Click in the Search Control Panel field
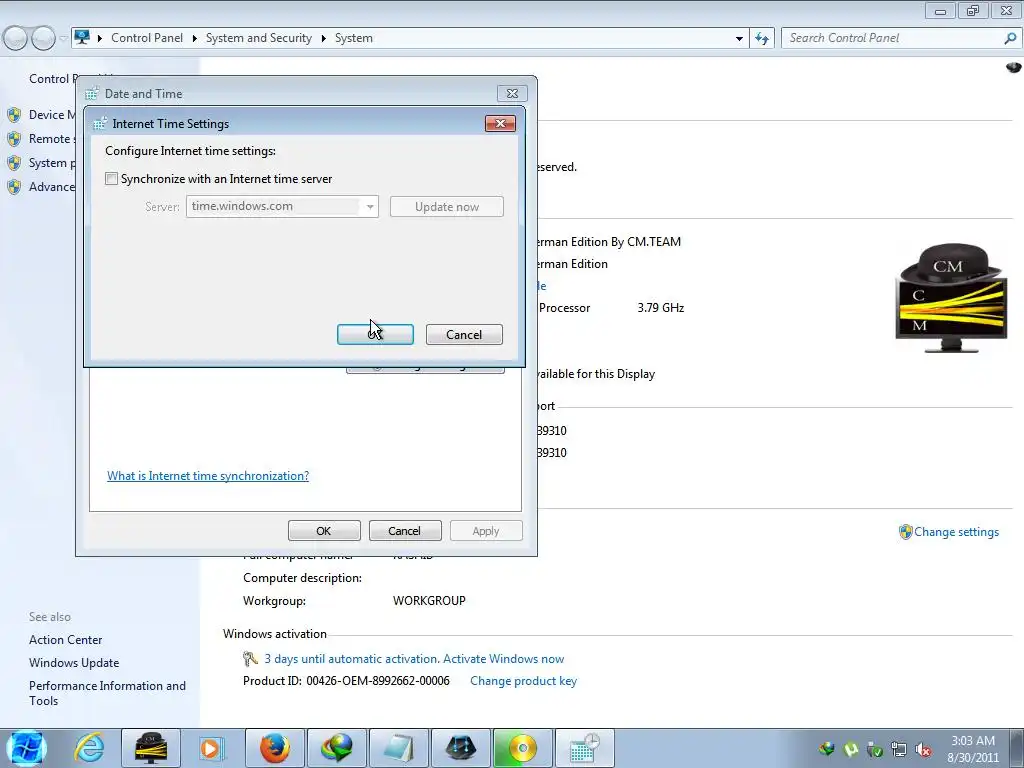This screenshot has height=768, width=1024. (x=892, y=38)
